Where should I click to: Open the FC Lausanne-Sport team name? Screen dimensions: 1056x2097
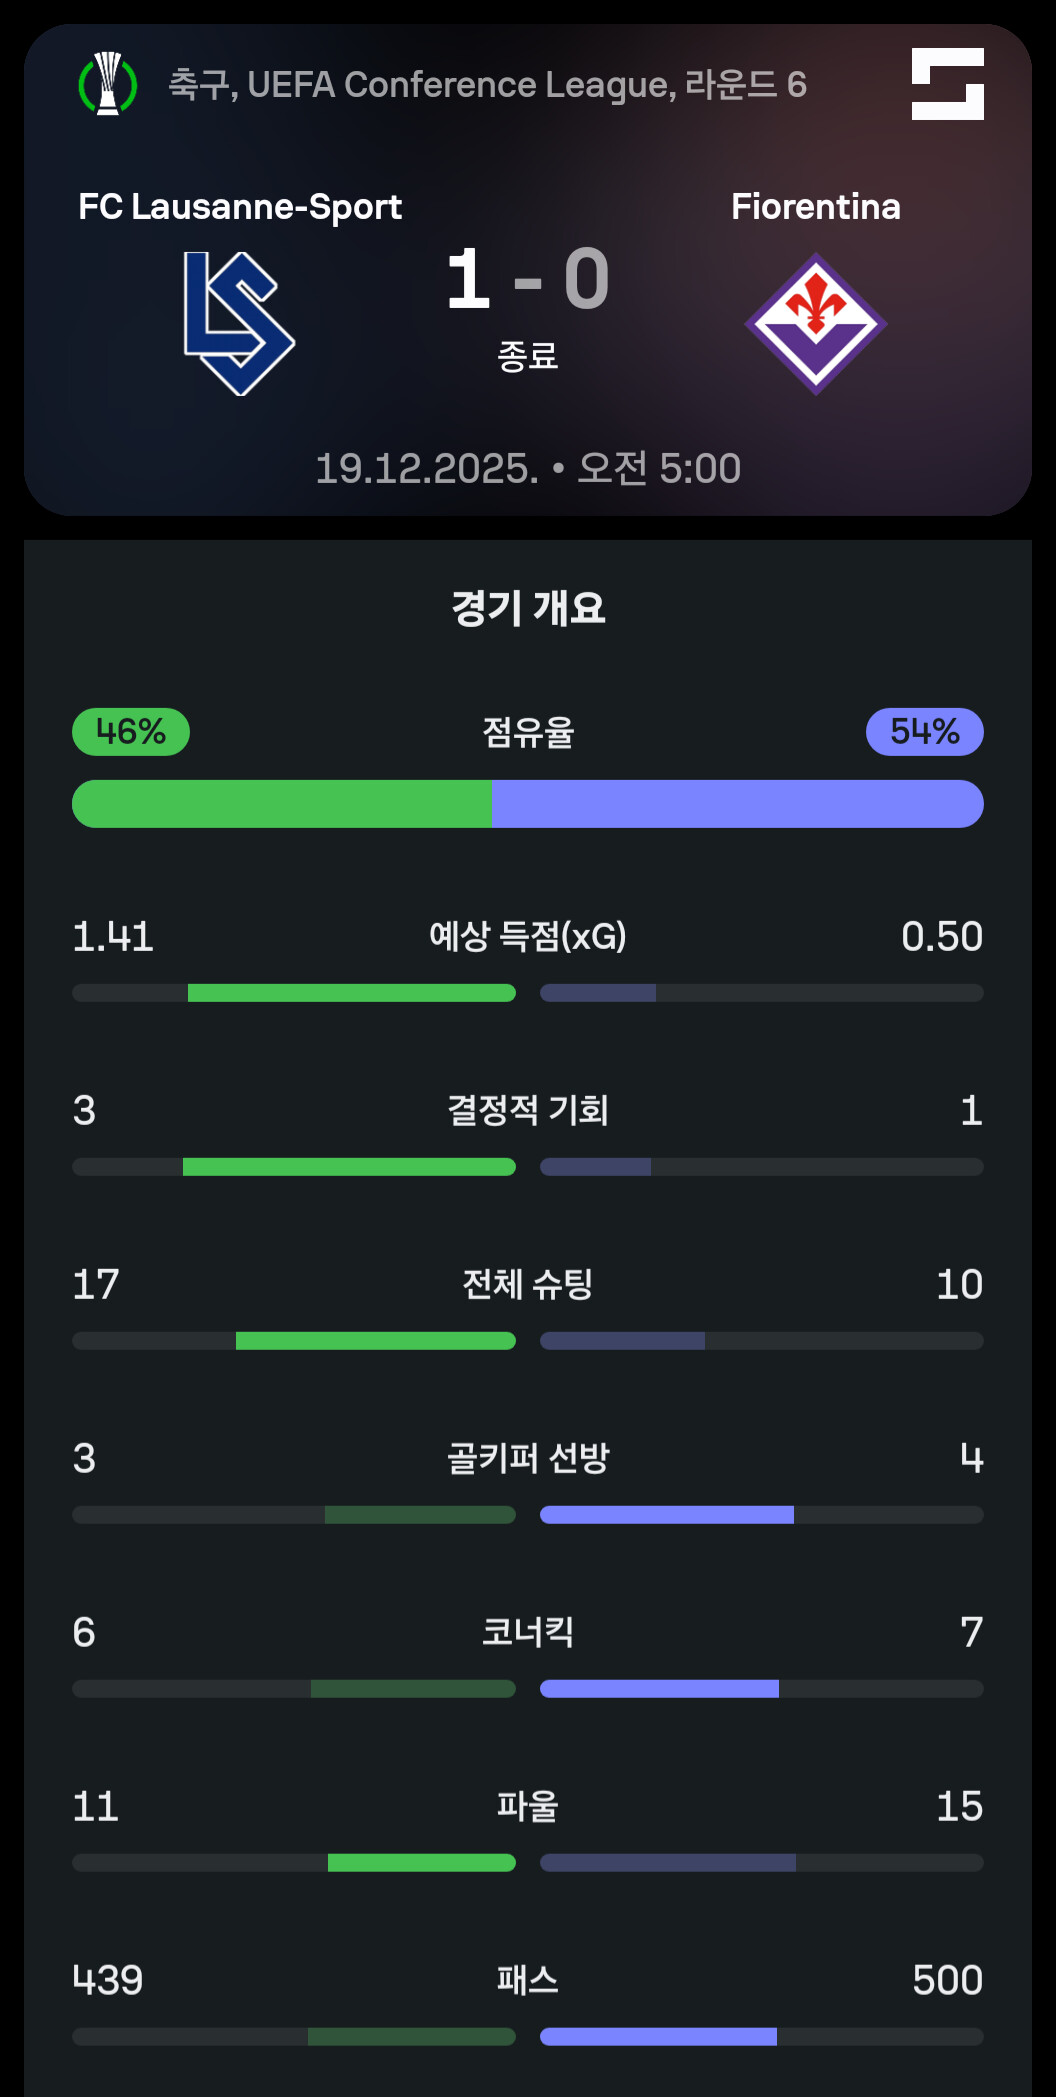point(240,207)
